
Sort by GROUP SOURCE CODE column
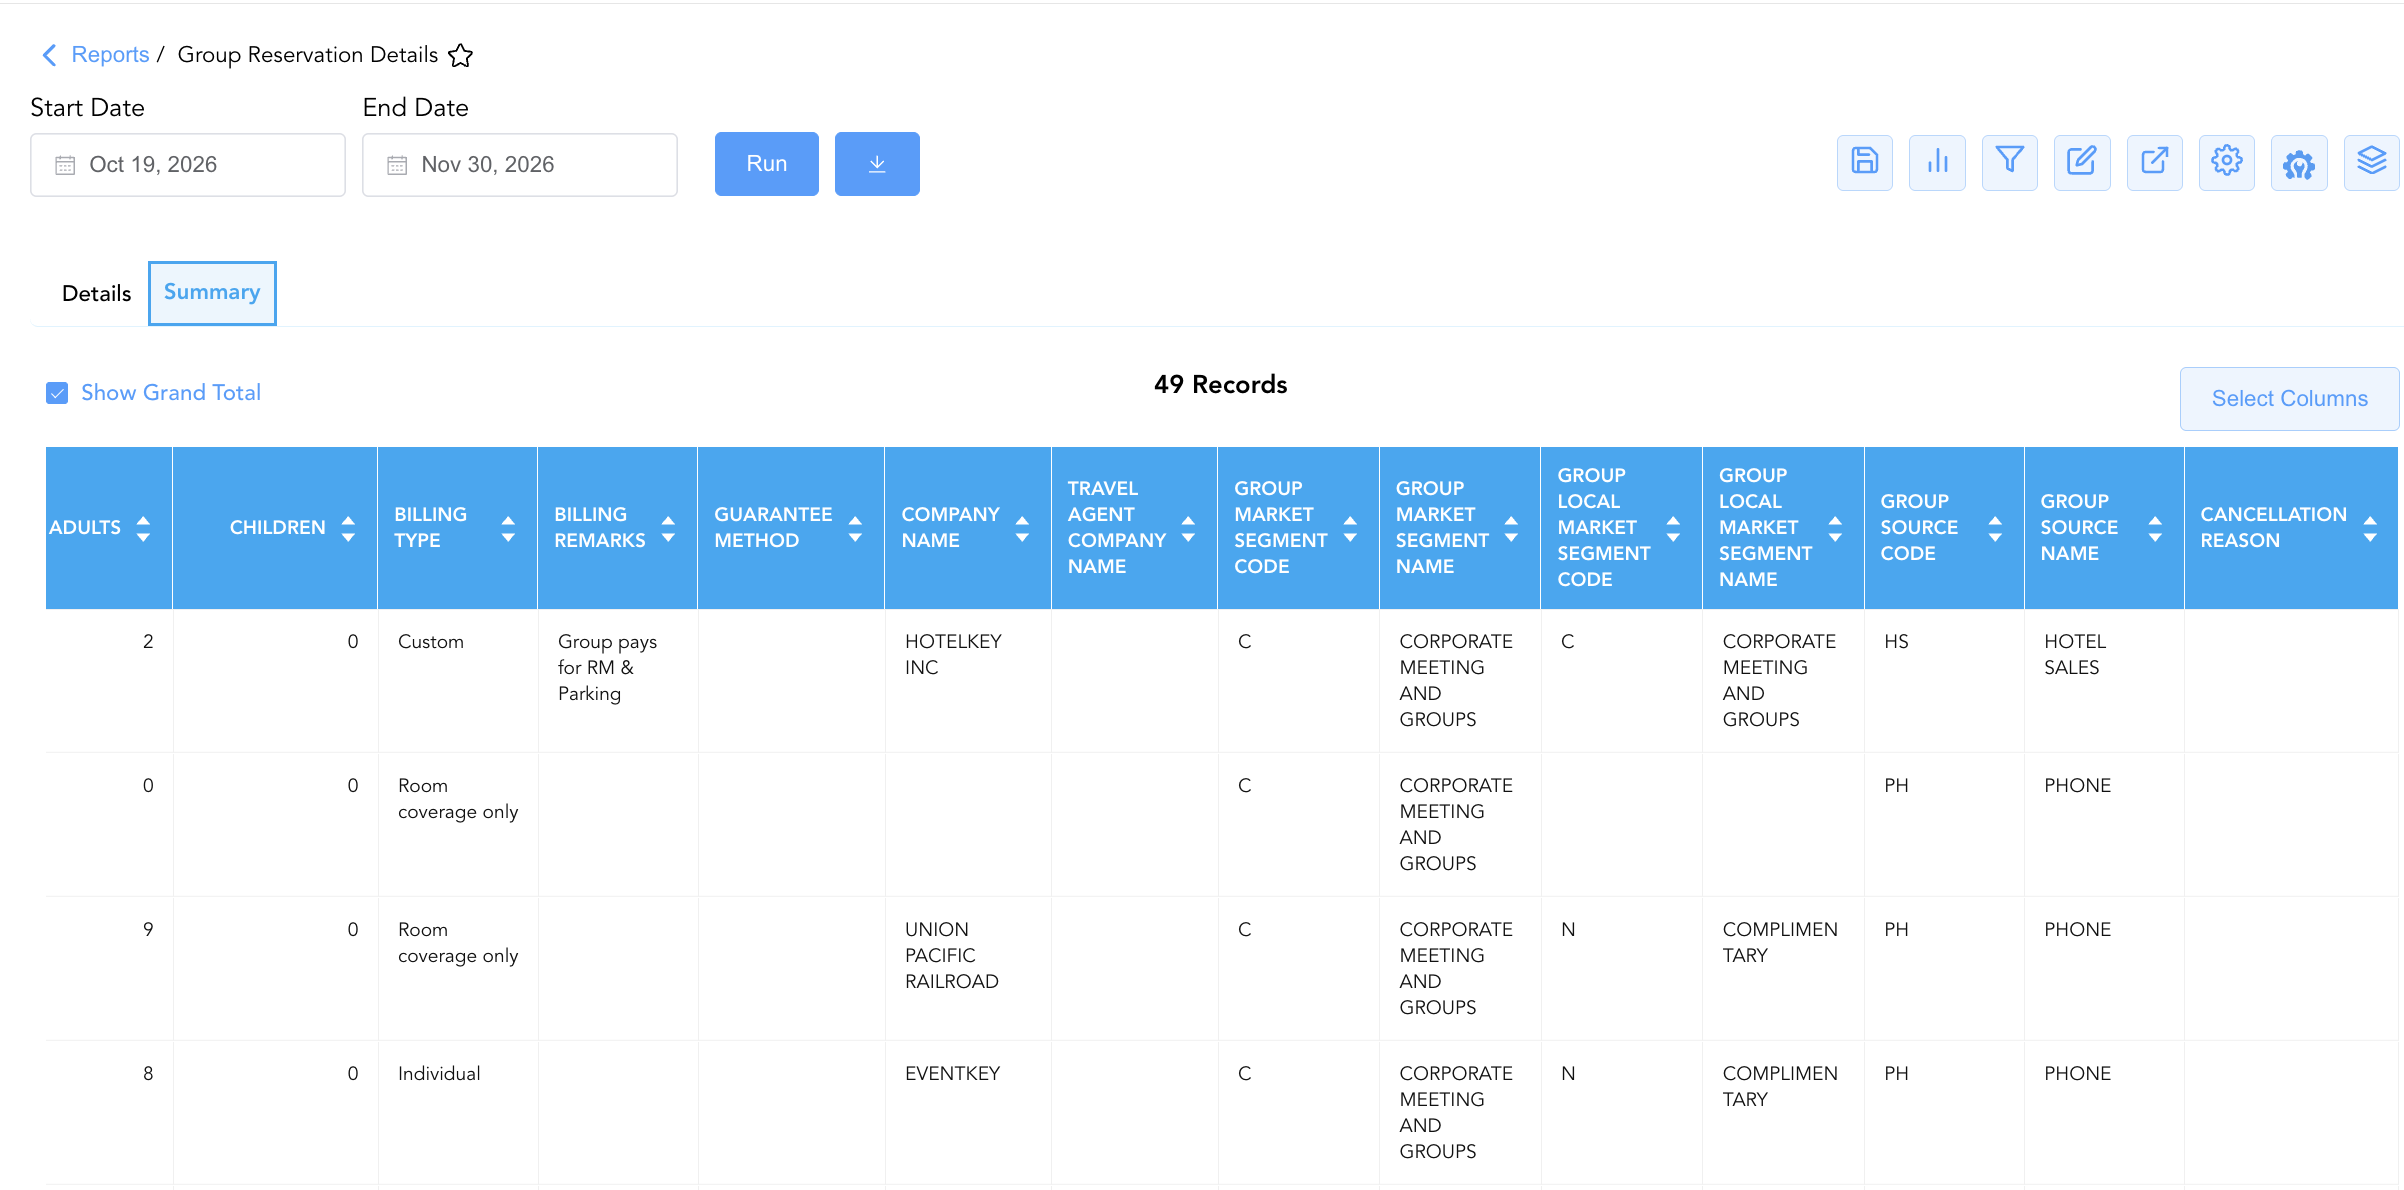1995,528
